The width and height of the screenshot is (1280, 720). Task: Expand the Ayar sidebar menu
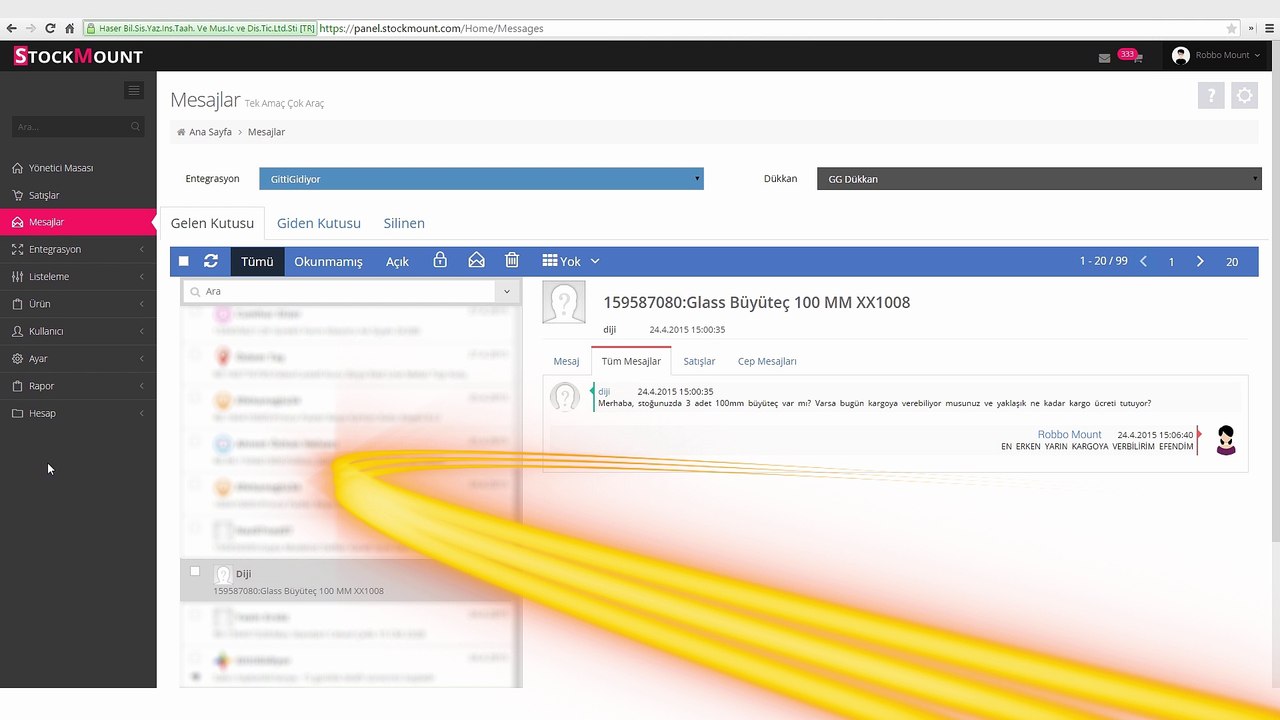(78, 358)
